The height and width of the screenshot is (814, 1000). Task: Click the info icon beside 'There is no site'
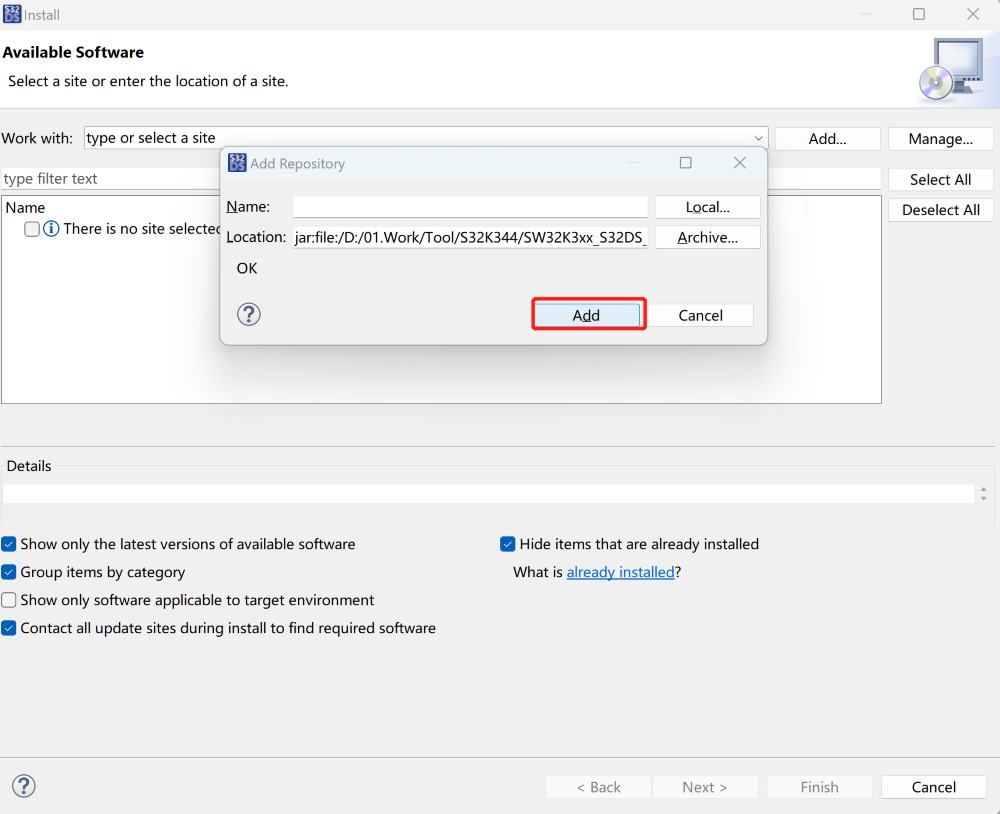[x=51, y=228]
